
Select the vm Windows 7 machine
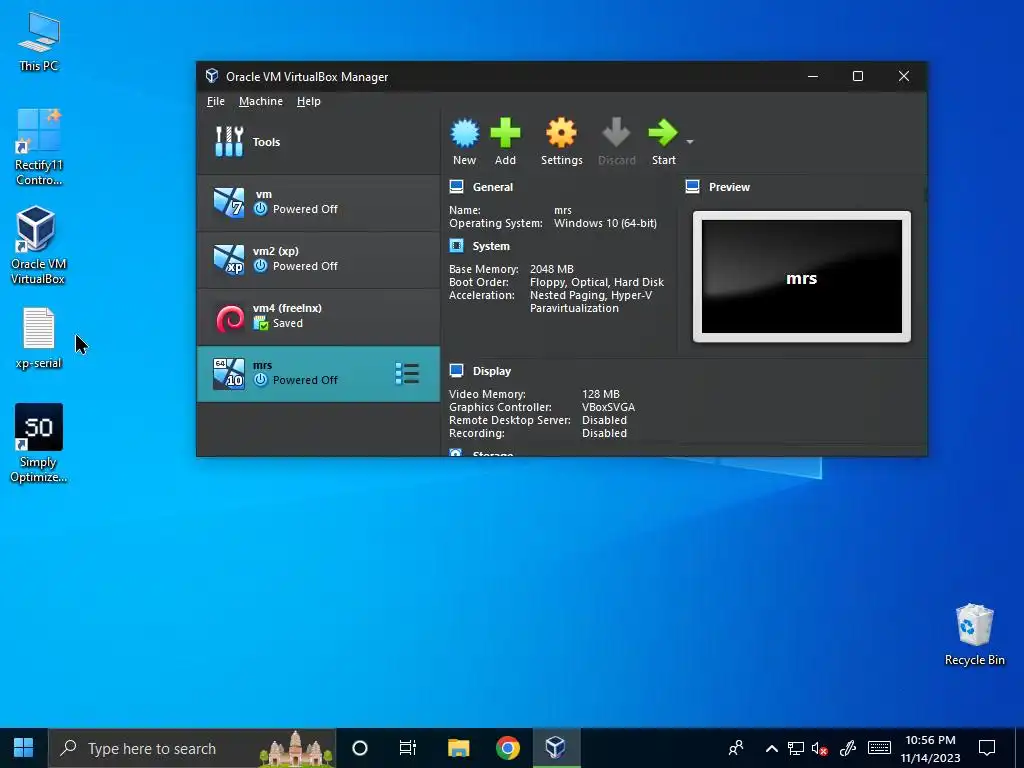[318, 202]
